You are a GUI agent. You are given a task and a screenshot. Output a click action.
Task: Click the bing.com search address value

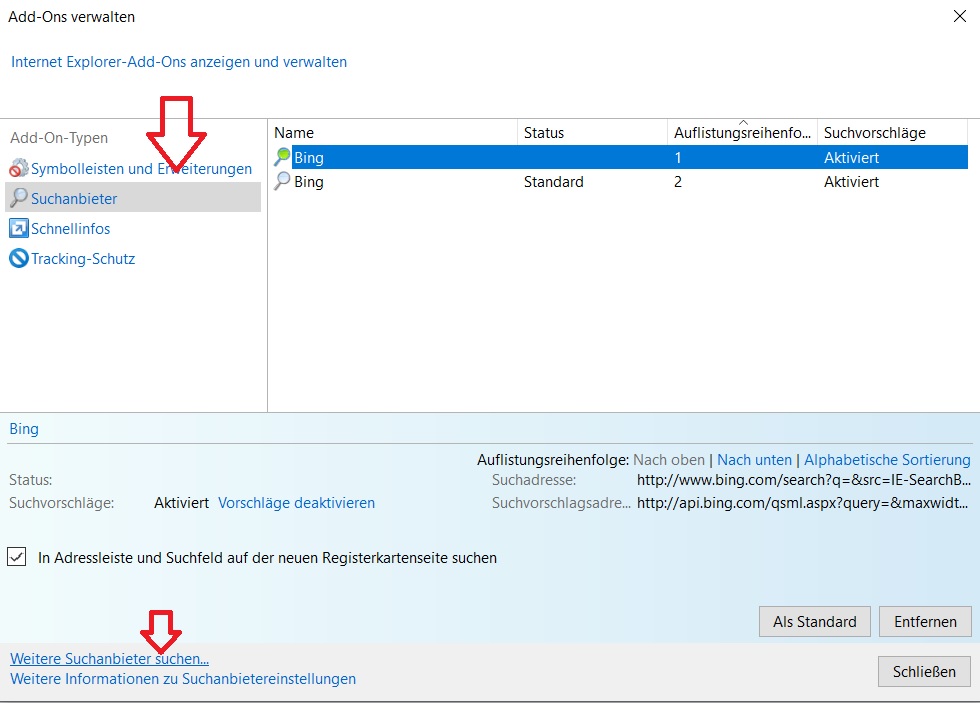click(x=804, y=480)
